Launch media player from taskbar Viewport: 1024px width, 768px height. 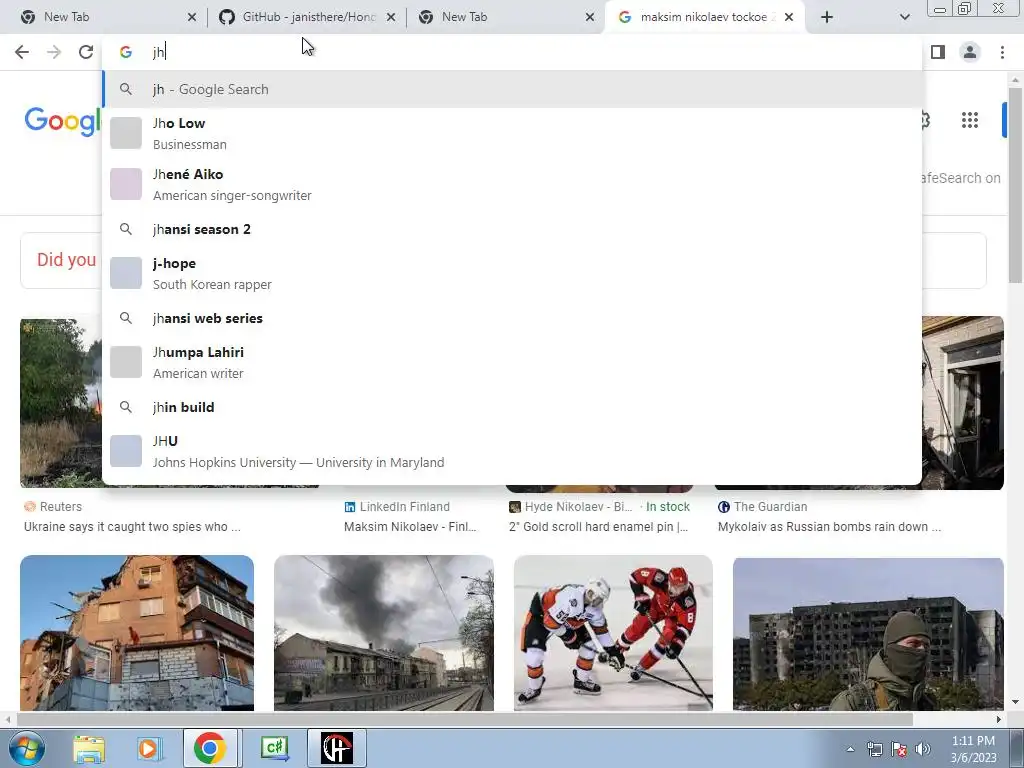tap(149, 748)
